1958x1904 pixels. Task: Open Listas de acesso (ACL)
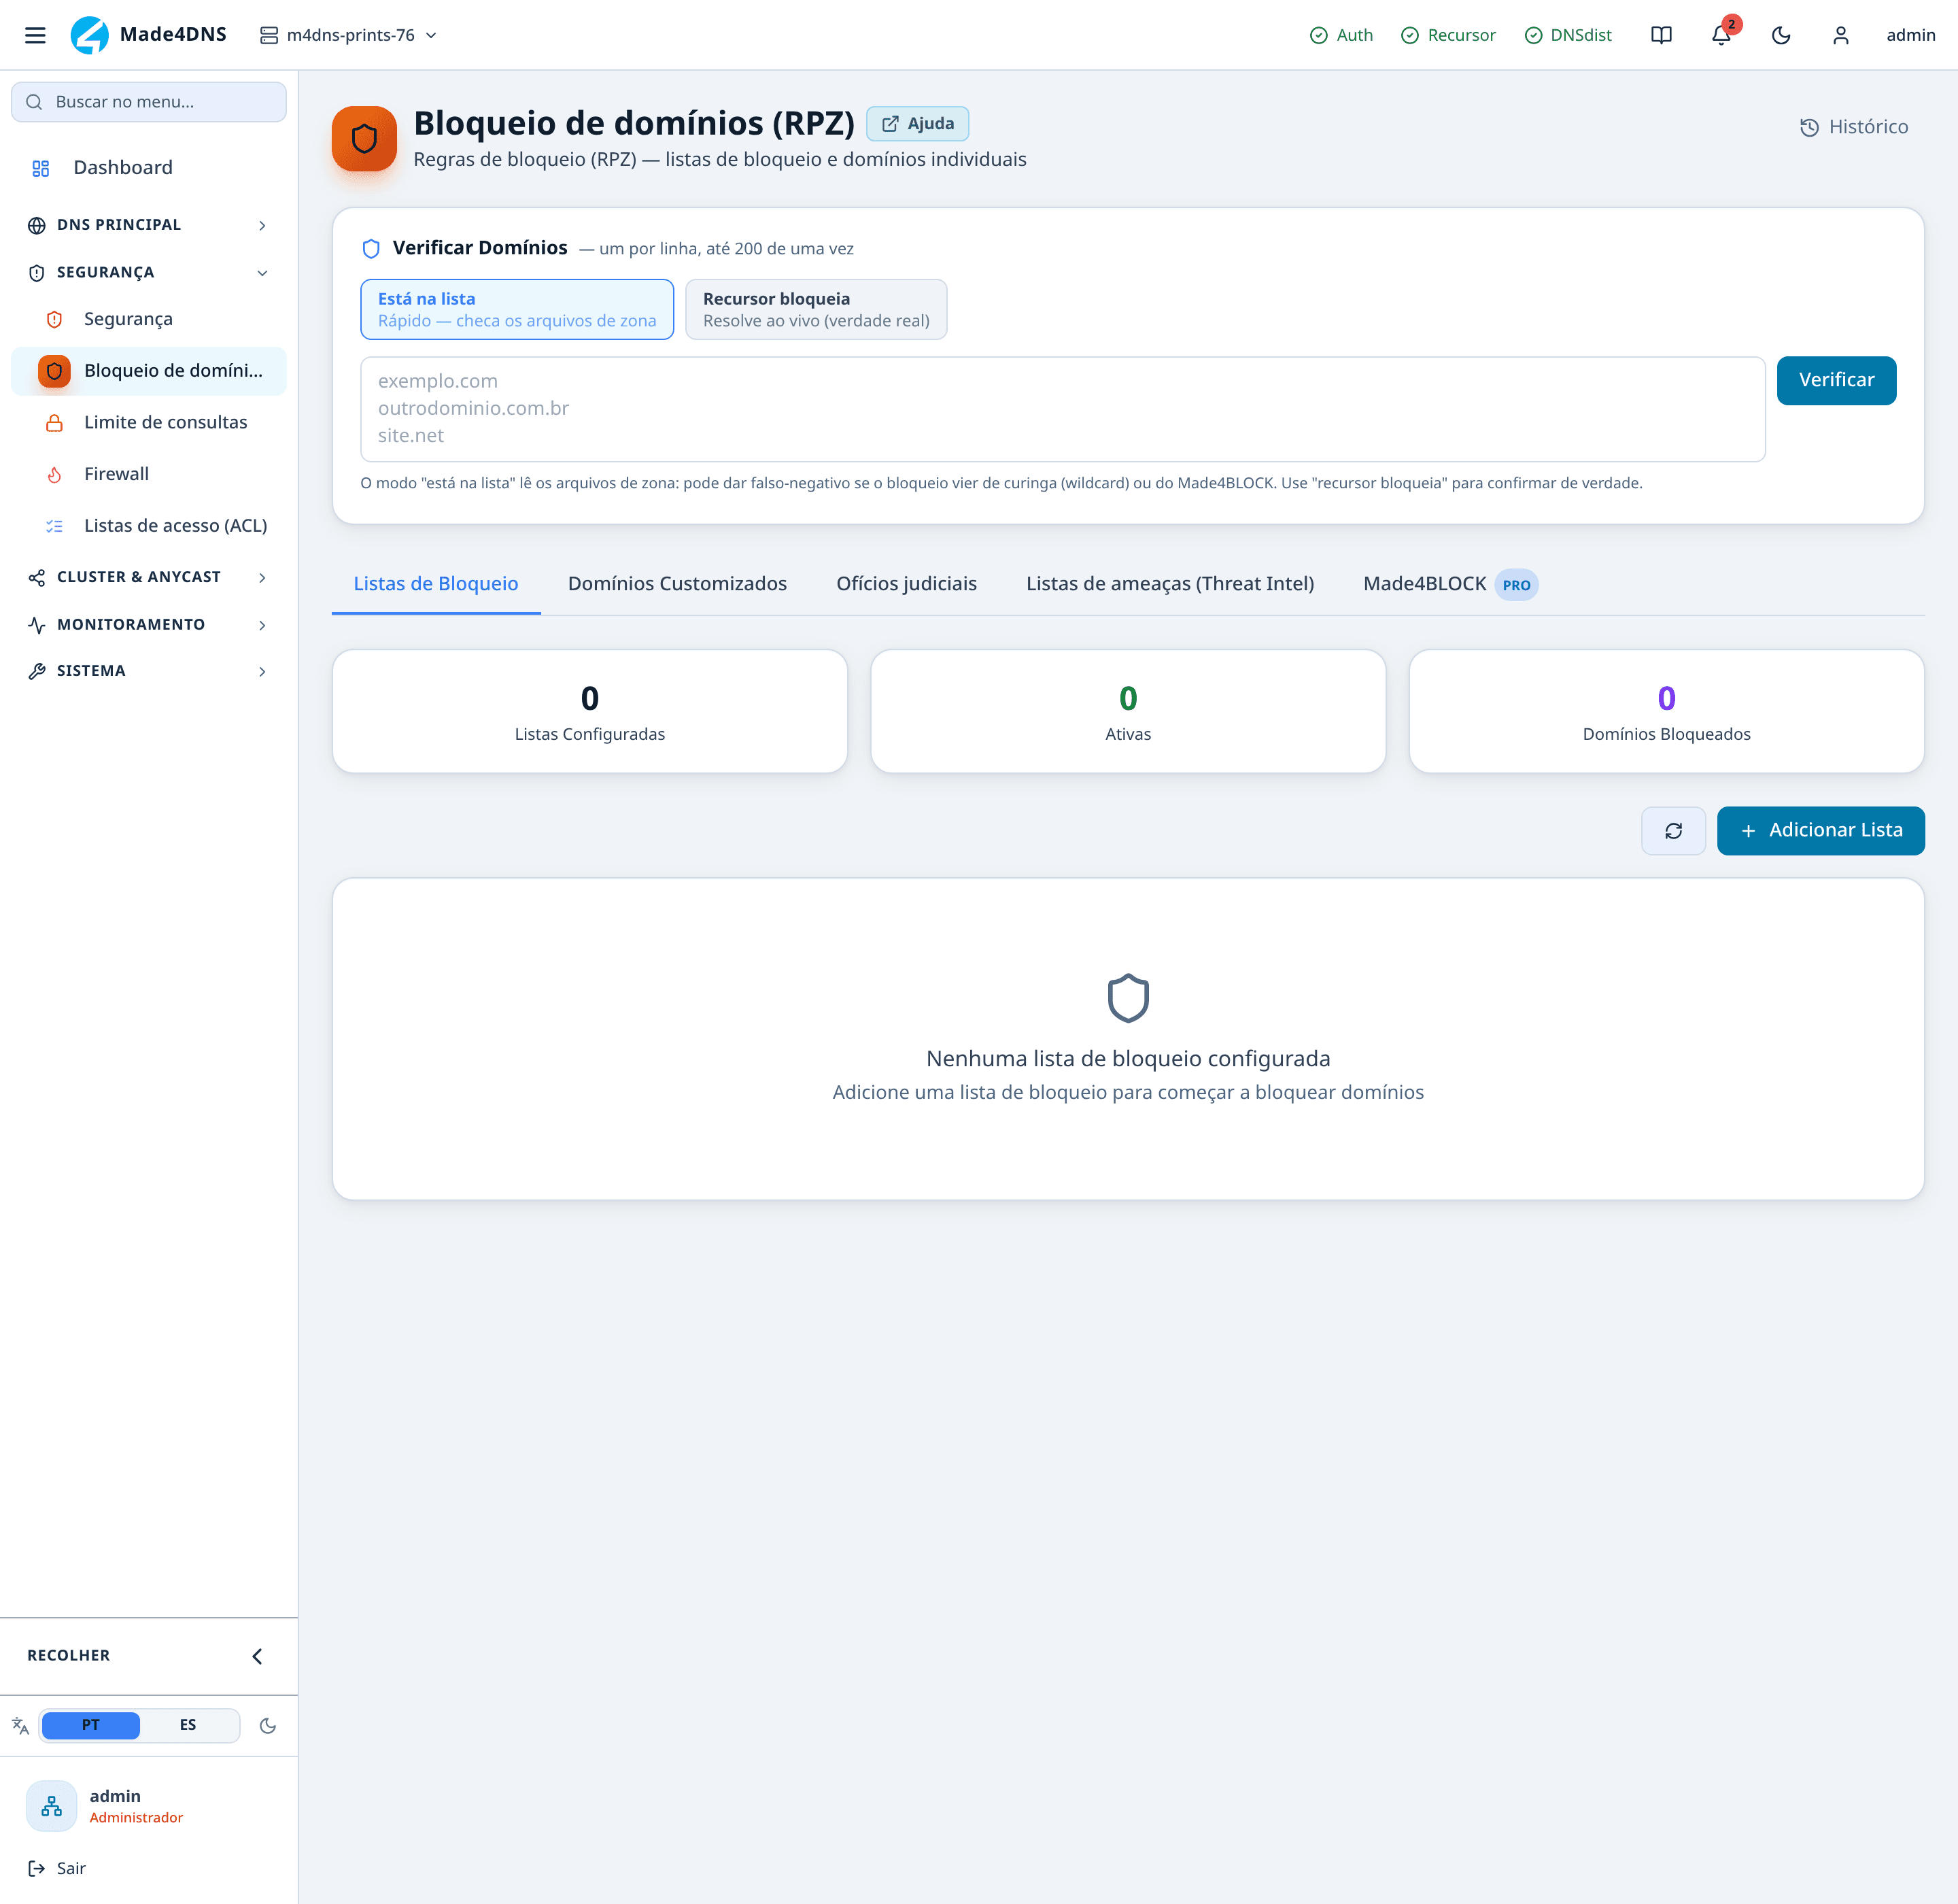[x=149, y=526]
